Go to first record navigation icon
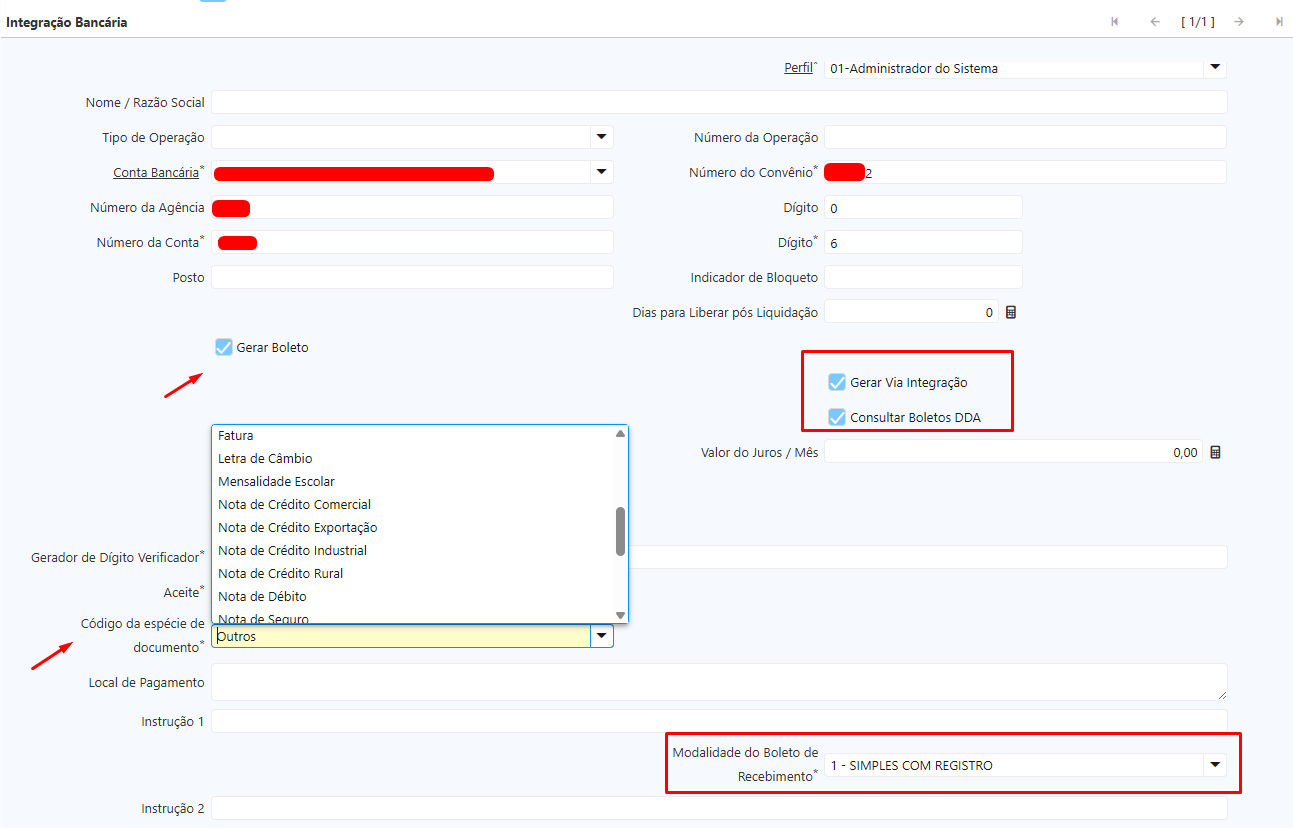The width and height of the screenshot is (1293, 828). coord(1114,22)
